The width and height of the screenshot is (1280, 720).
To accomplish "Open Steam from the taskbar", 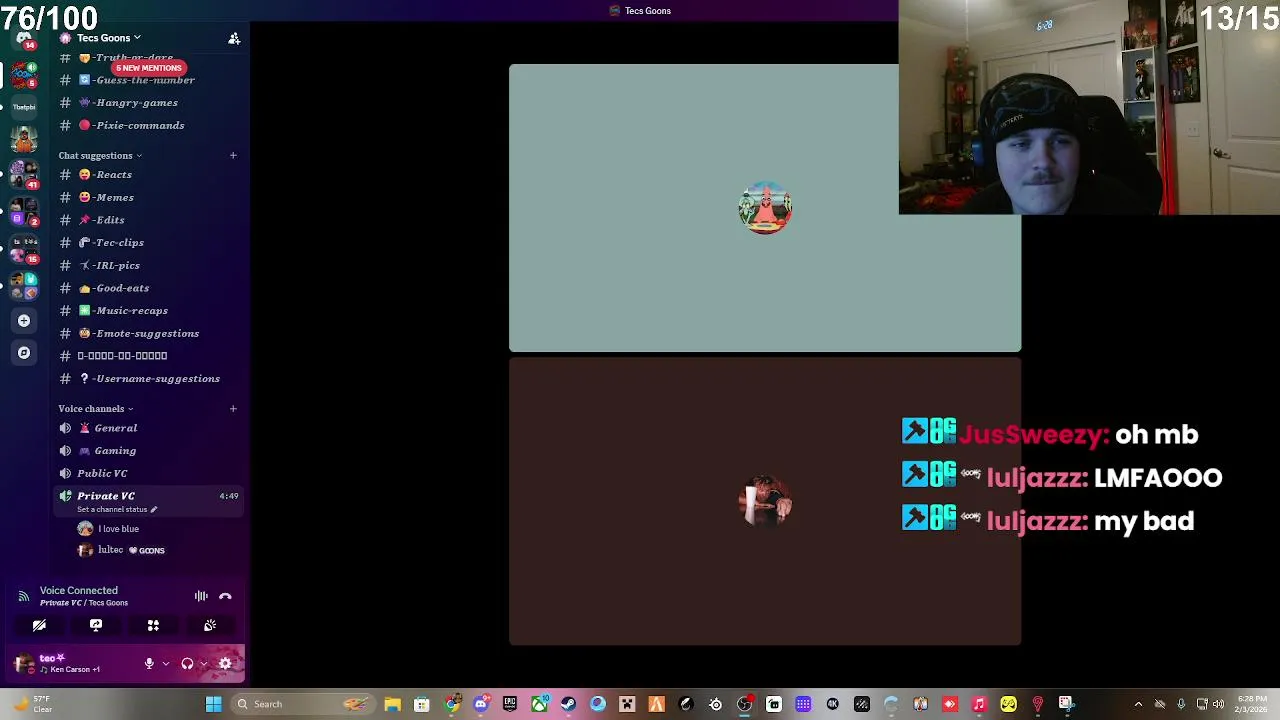I will [568, 704].
